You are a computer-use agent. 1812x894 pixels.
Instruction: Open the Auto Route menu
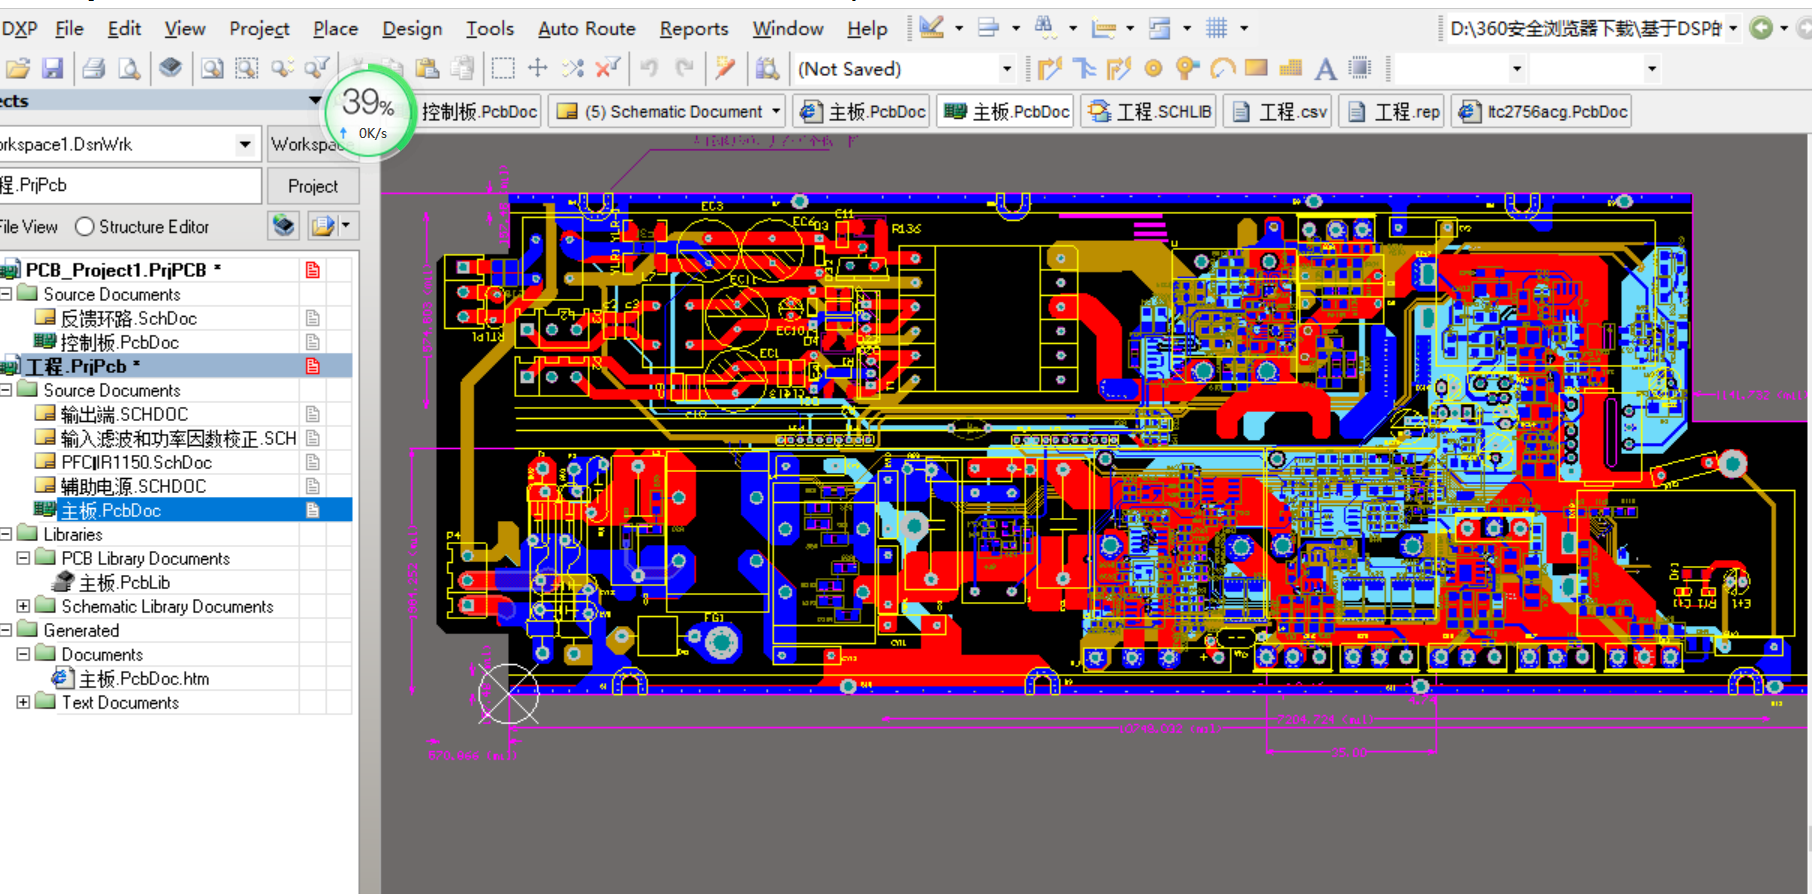(586, 29)
